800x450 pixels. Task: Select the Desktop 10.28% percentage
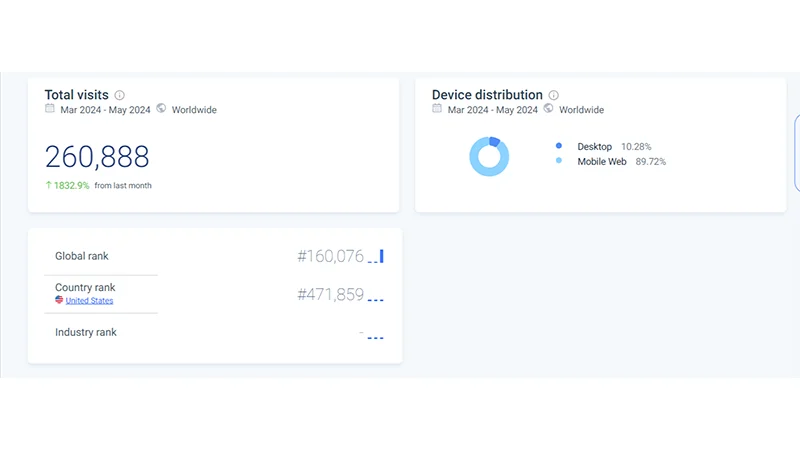[636, 147]
